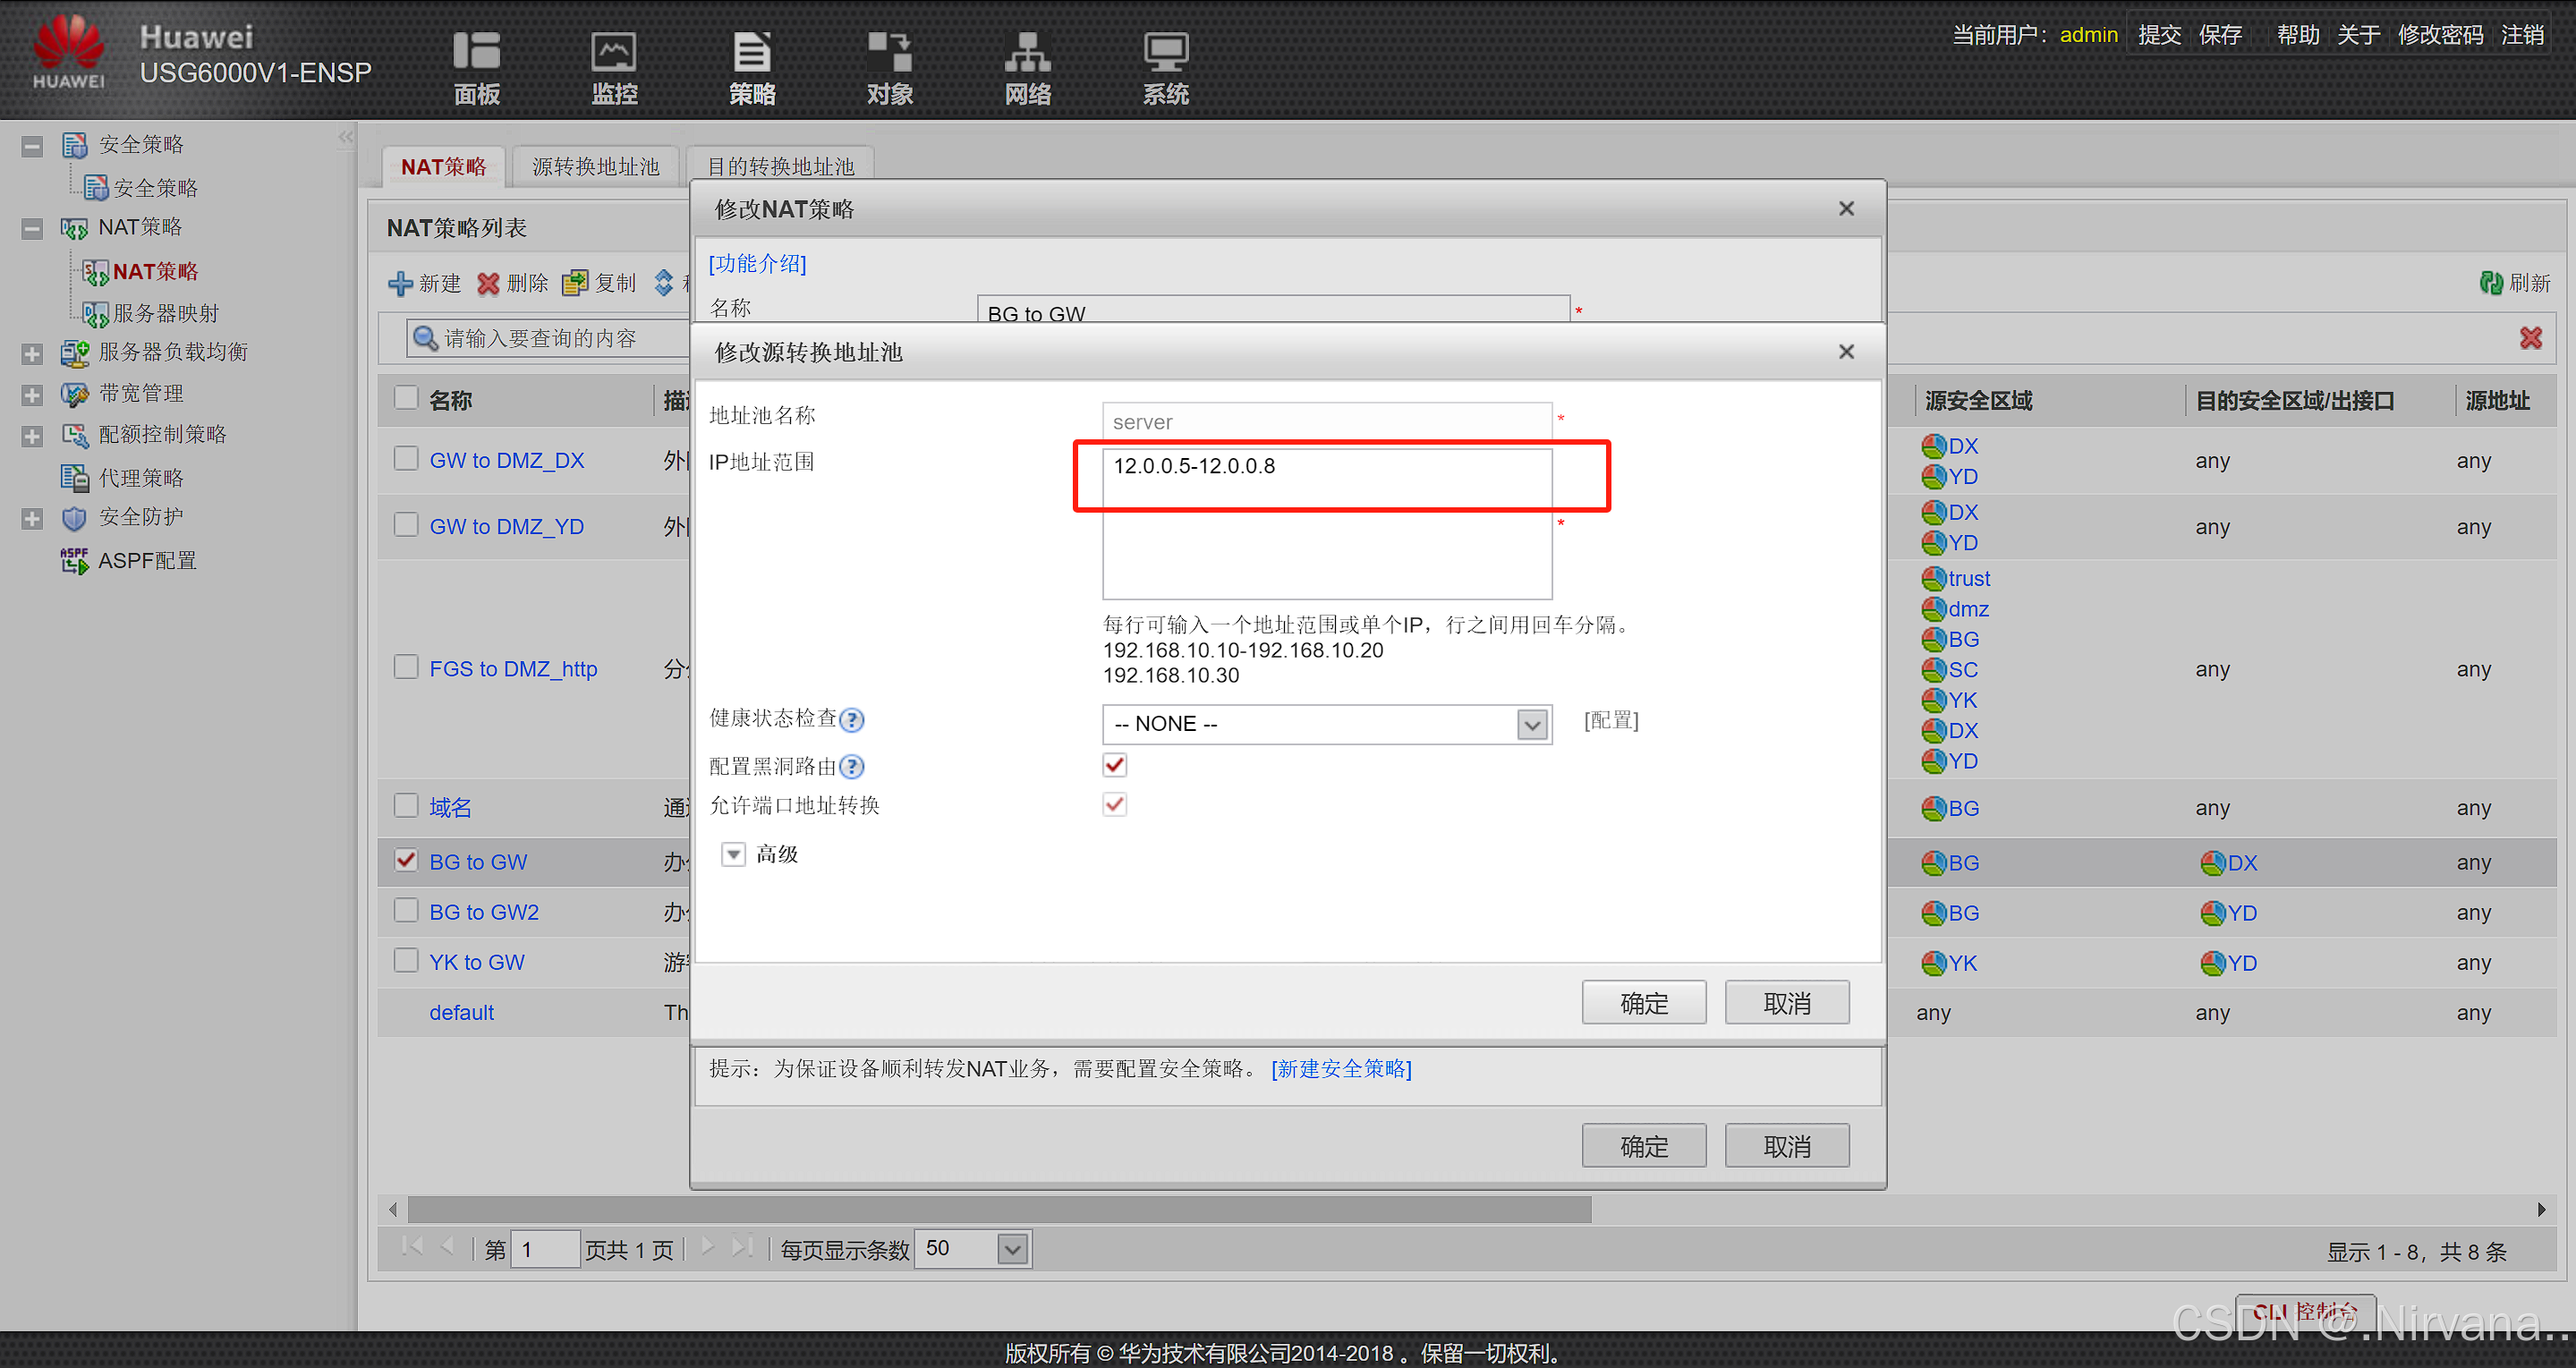Click the 代理策略 icon in the sidebar
This screenshot has width=2576, height=1368.
(x=75, y=478)
